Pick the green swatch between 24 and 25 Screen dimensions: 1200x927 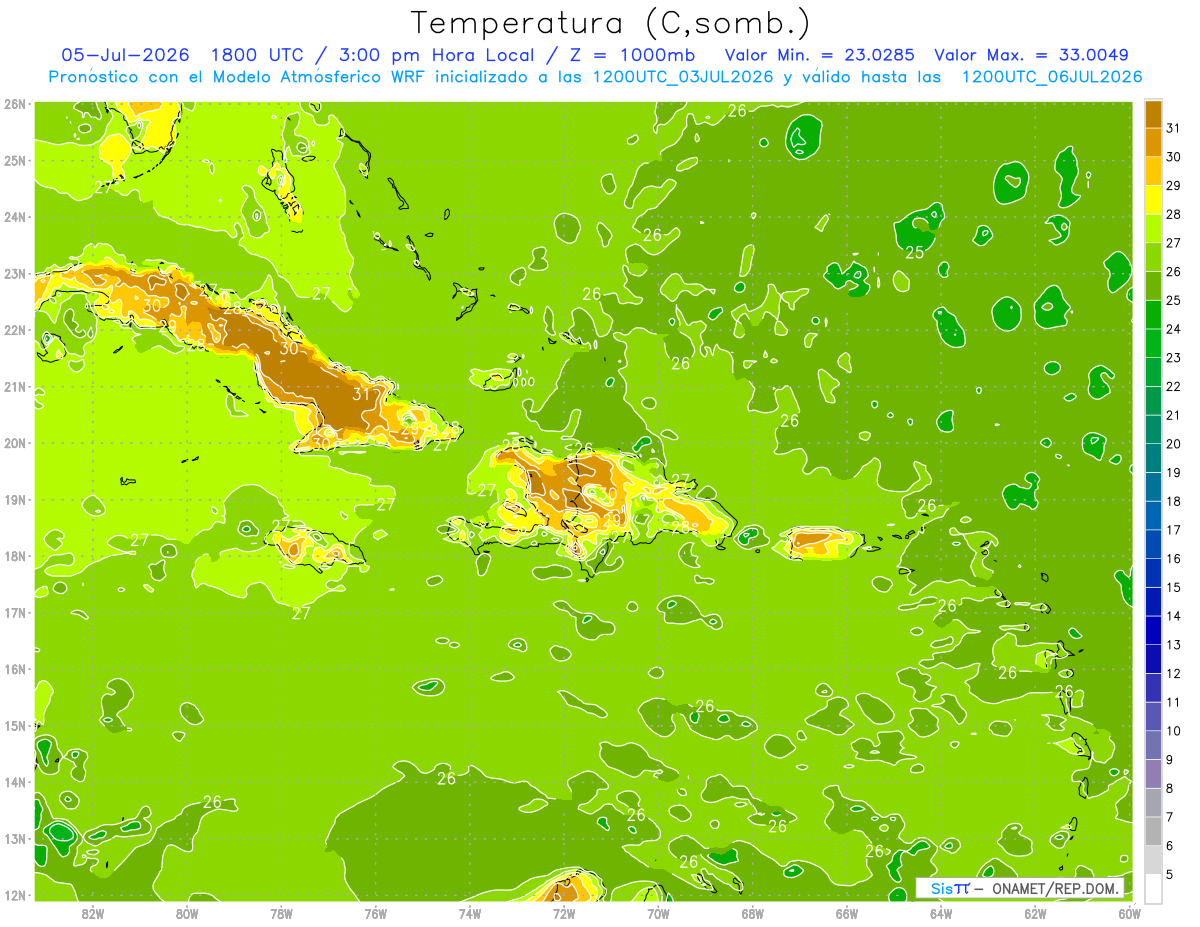point(1153,315)
